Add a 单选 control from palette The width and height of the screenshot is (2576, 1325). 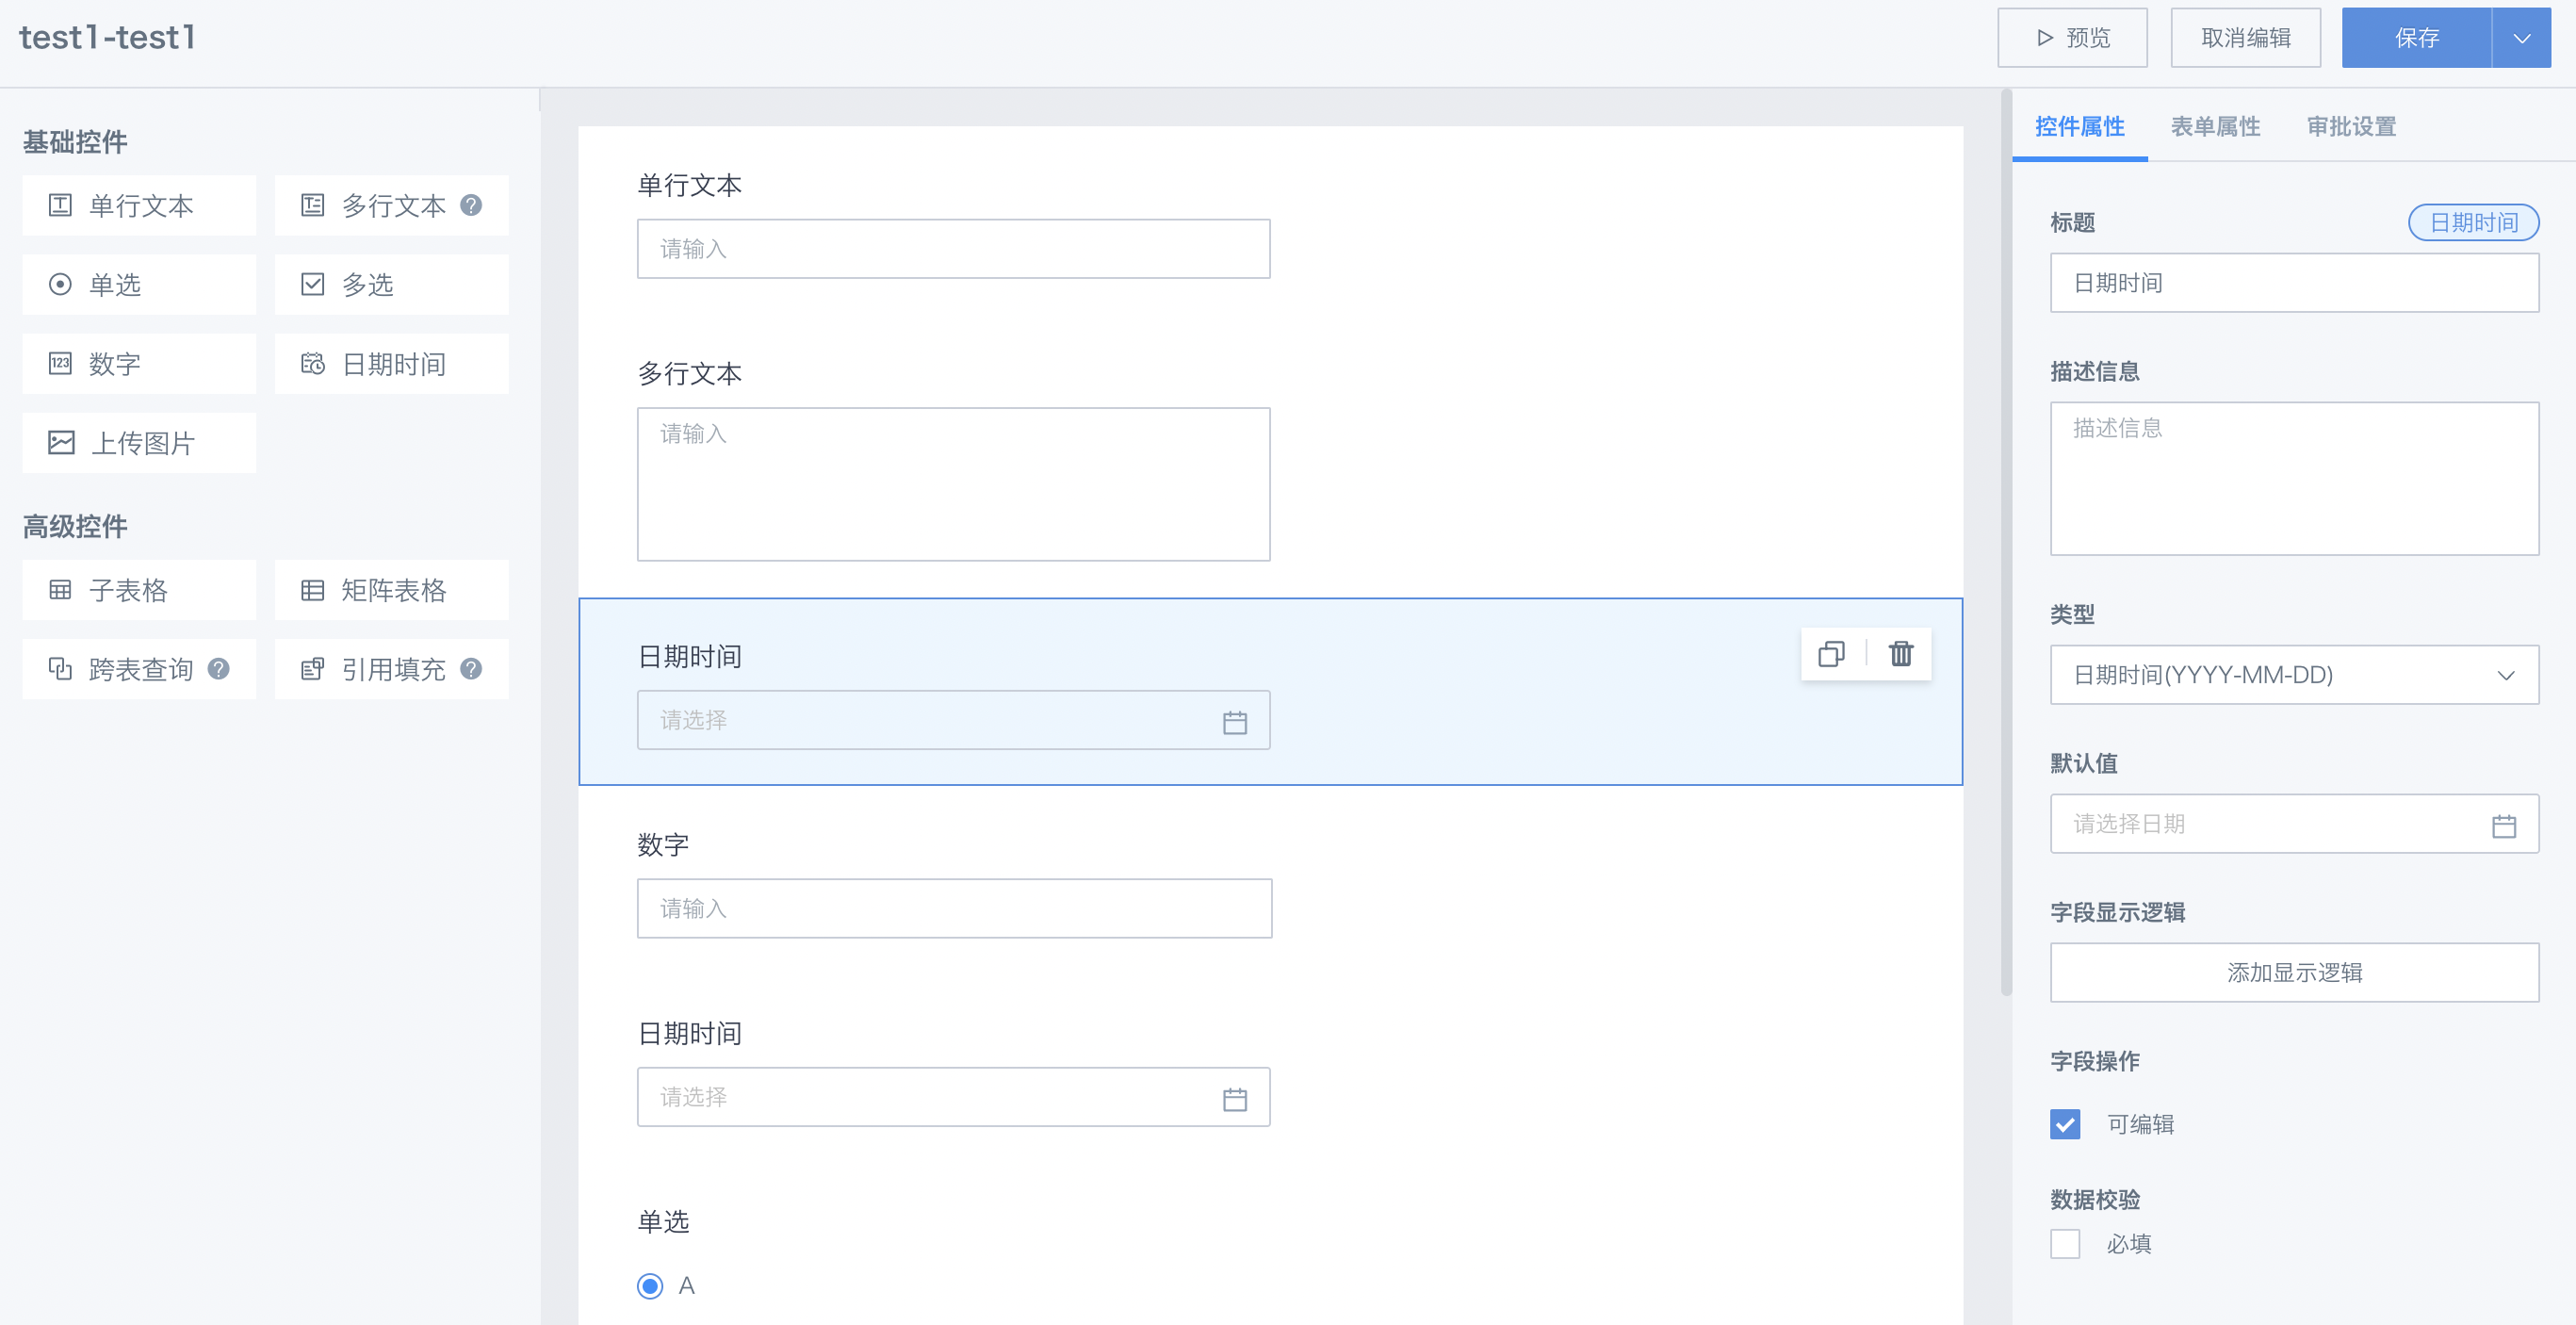click(x=139, y=285)
